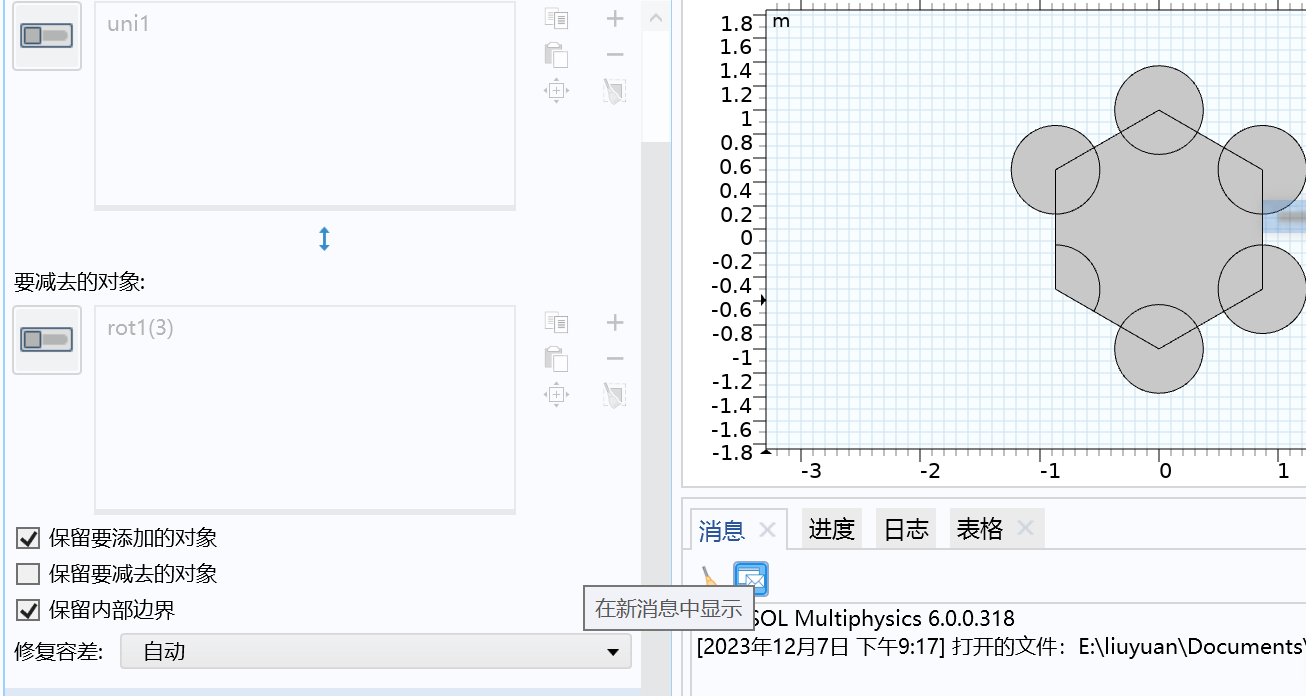Close the 消息 tab
This screenshot has width=1306, height=696.
coord(767,530)
